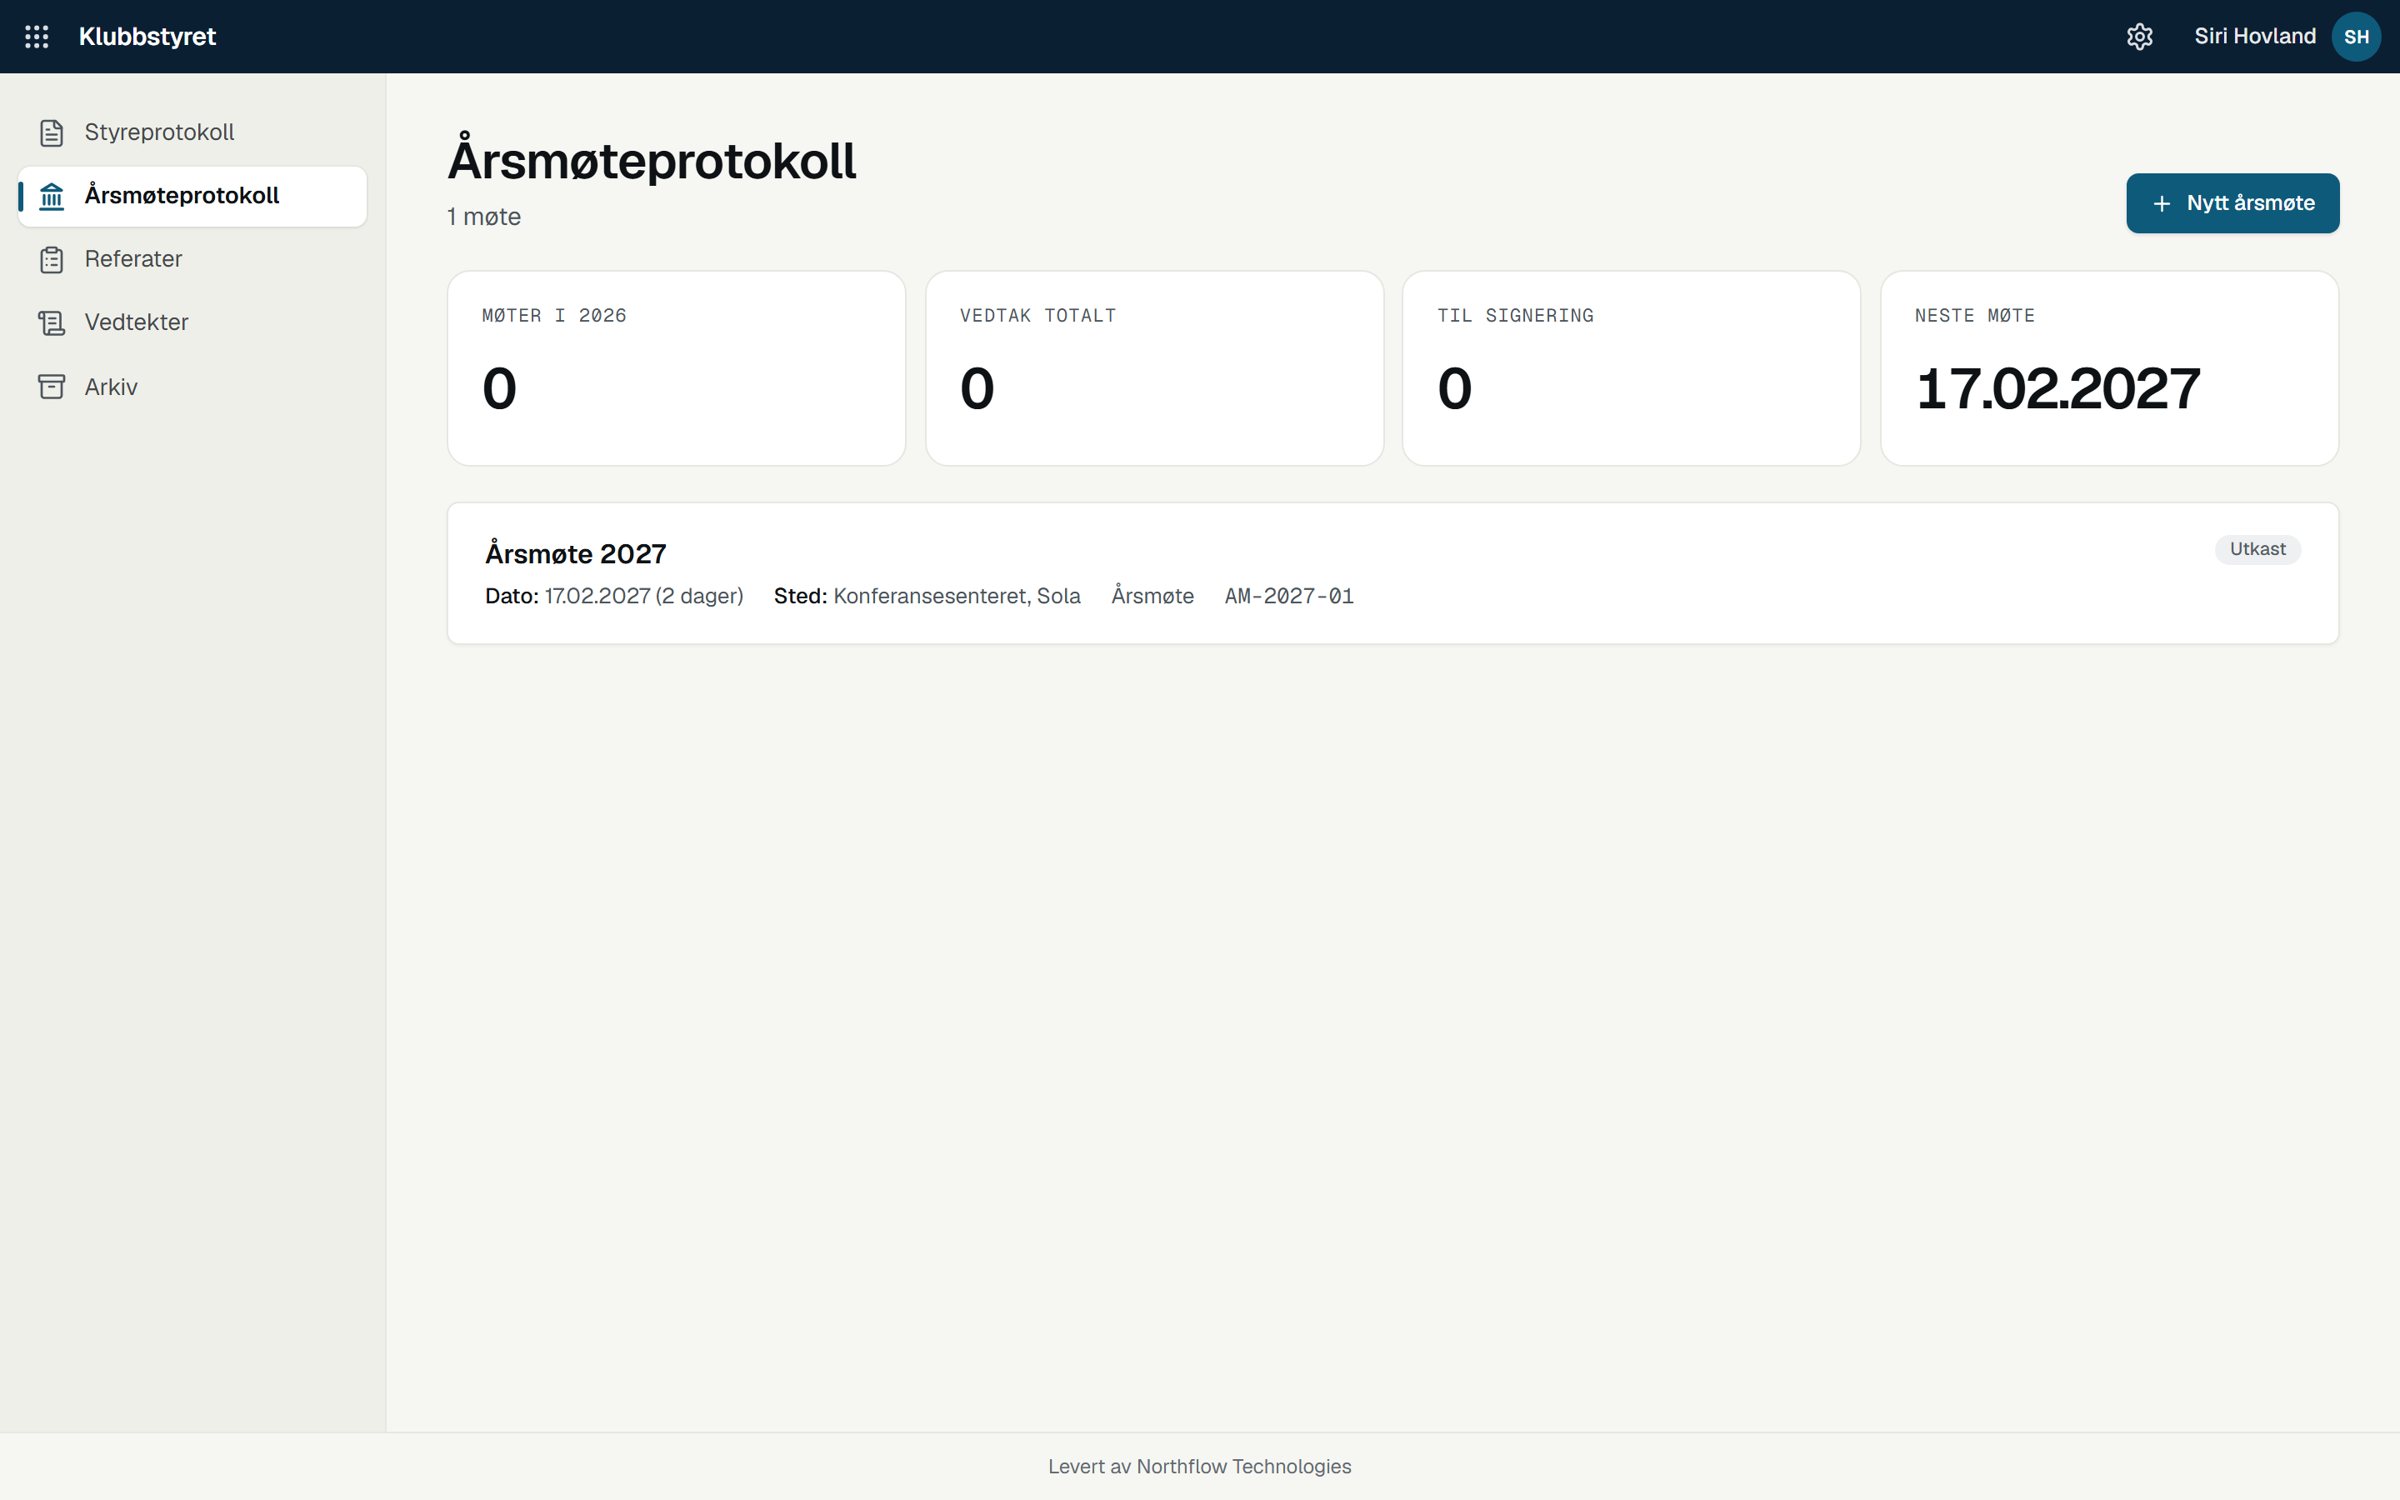Image resolution: width=2400 pixels, height=1500 pixels.
Task: Click the Konferansesenteret, Sola location text
Action: pyautogui.click(x=956, y=596)
